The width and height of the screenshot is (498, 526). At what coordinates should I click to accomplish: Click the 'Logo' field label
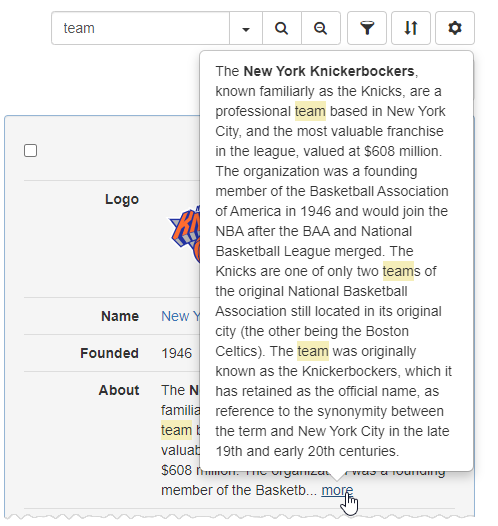pyautogui.click(x=122, y=199)
